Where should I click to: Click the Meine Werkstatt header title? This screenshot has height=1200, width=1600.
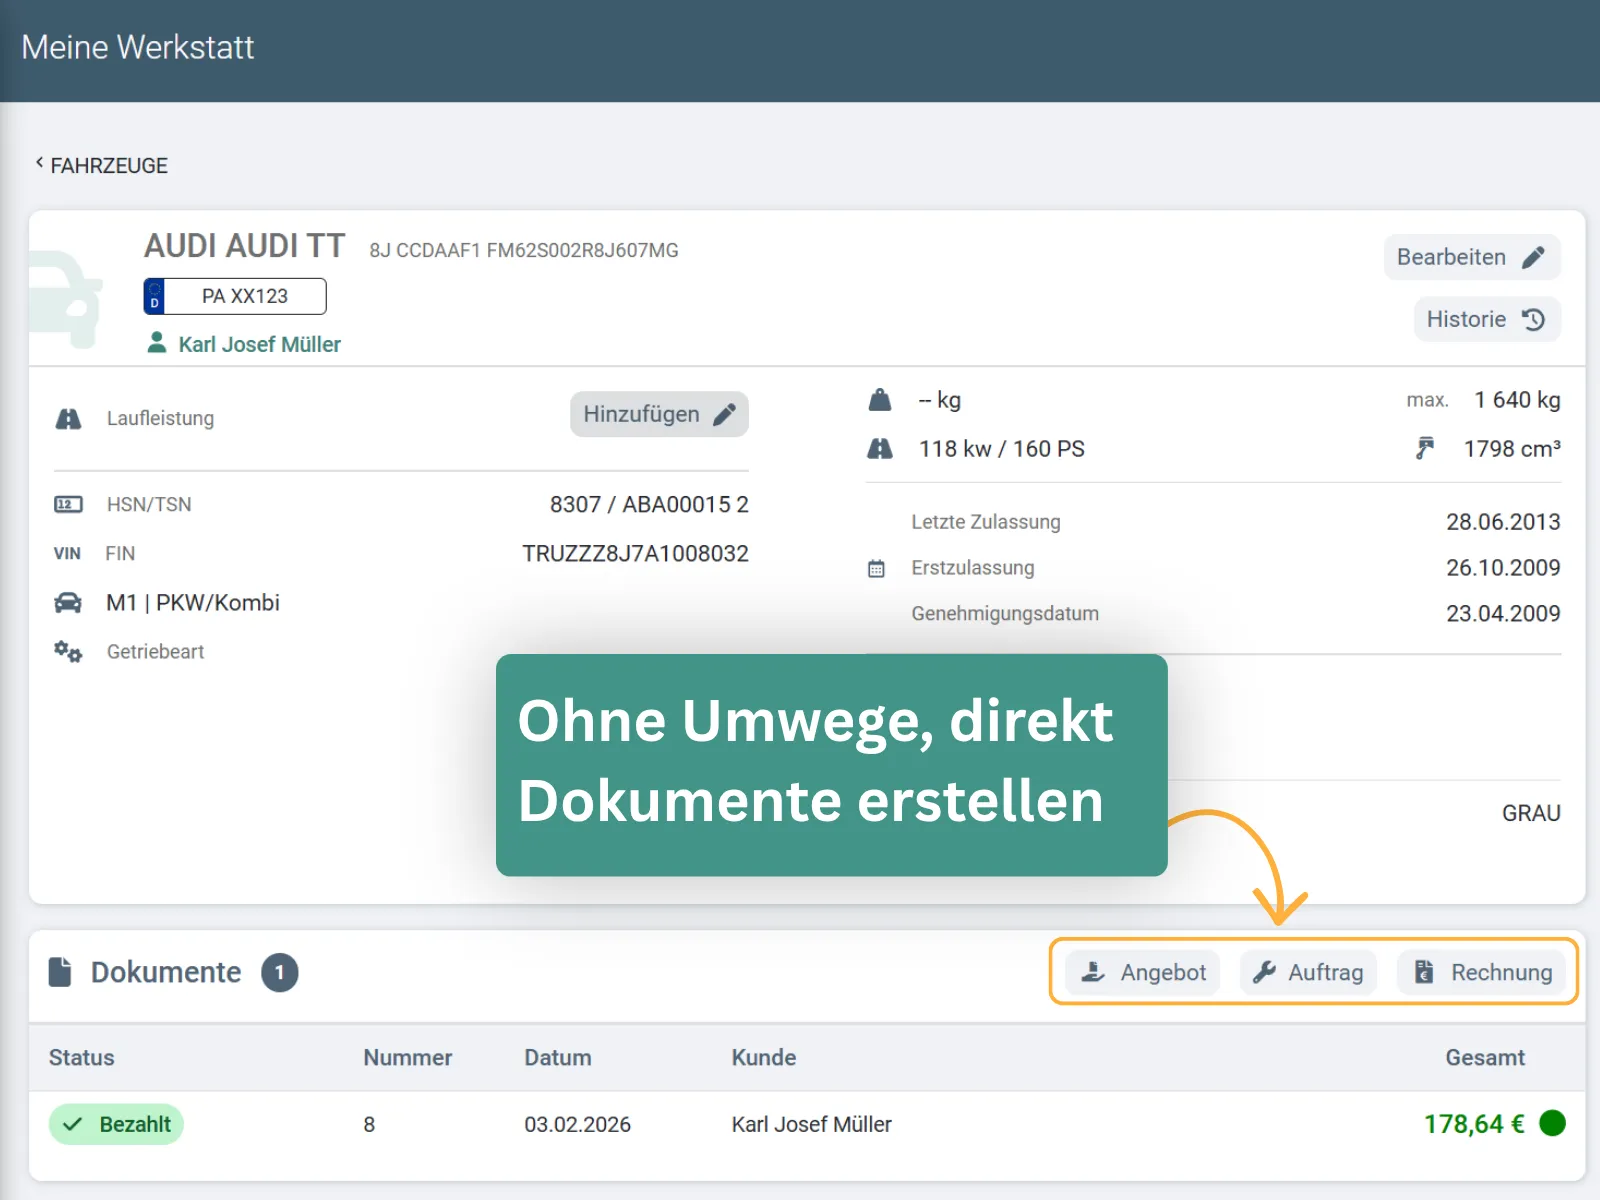[138, 47]
